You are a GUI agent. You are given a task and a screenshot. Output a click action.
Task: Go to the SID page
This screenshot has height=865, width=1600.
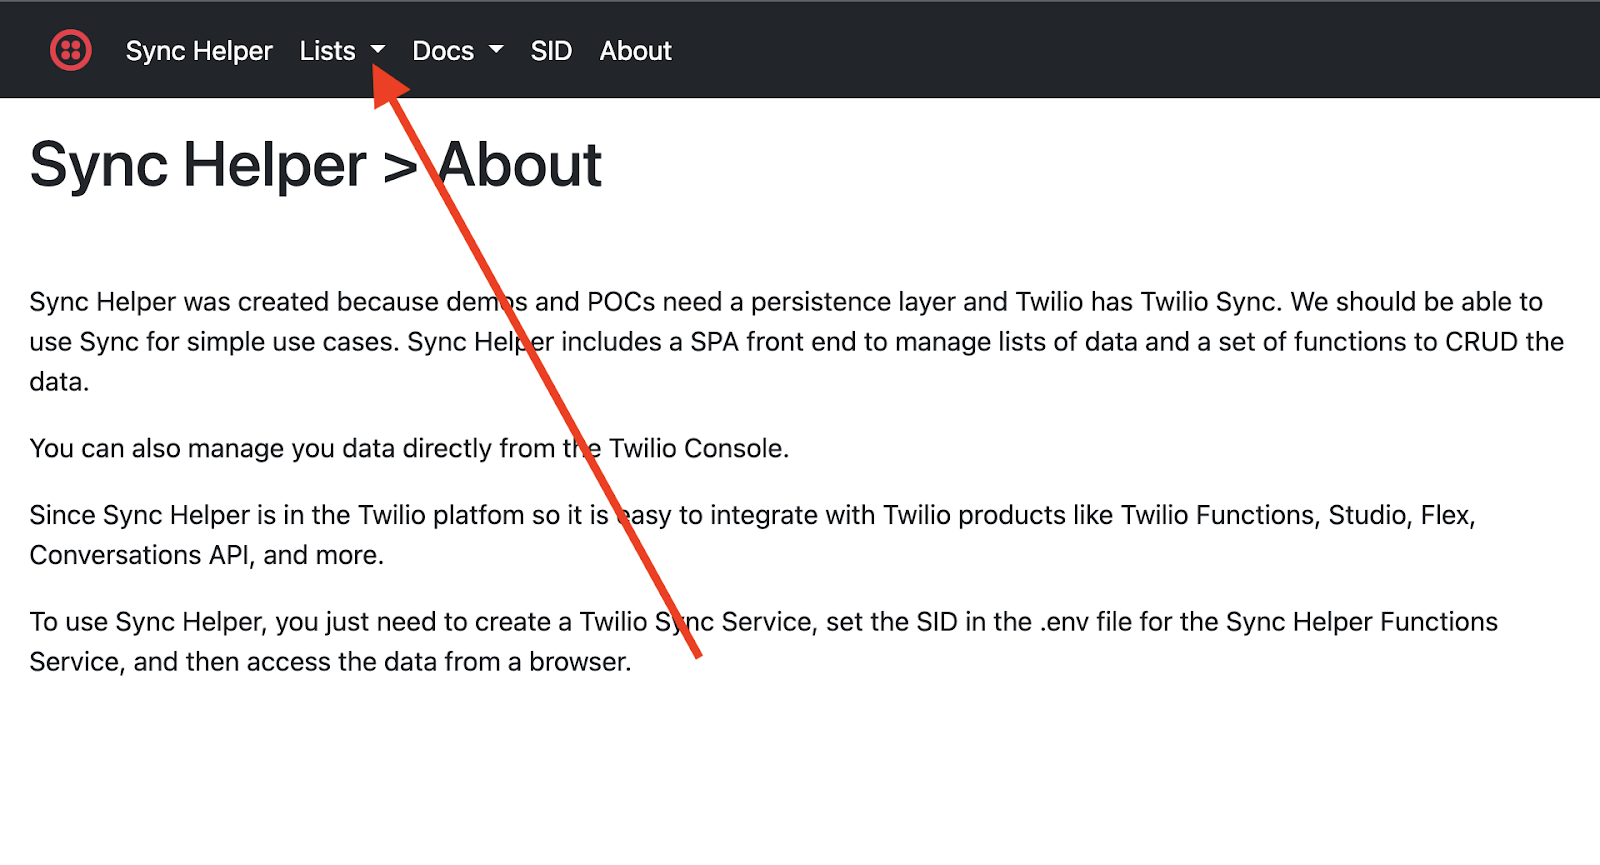tap(551, 51)
